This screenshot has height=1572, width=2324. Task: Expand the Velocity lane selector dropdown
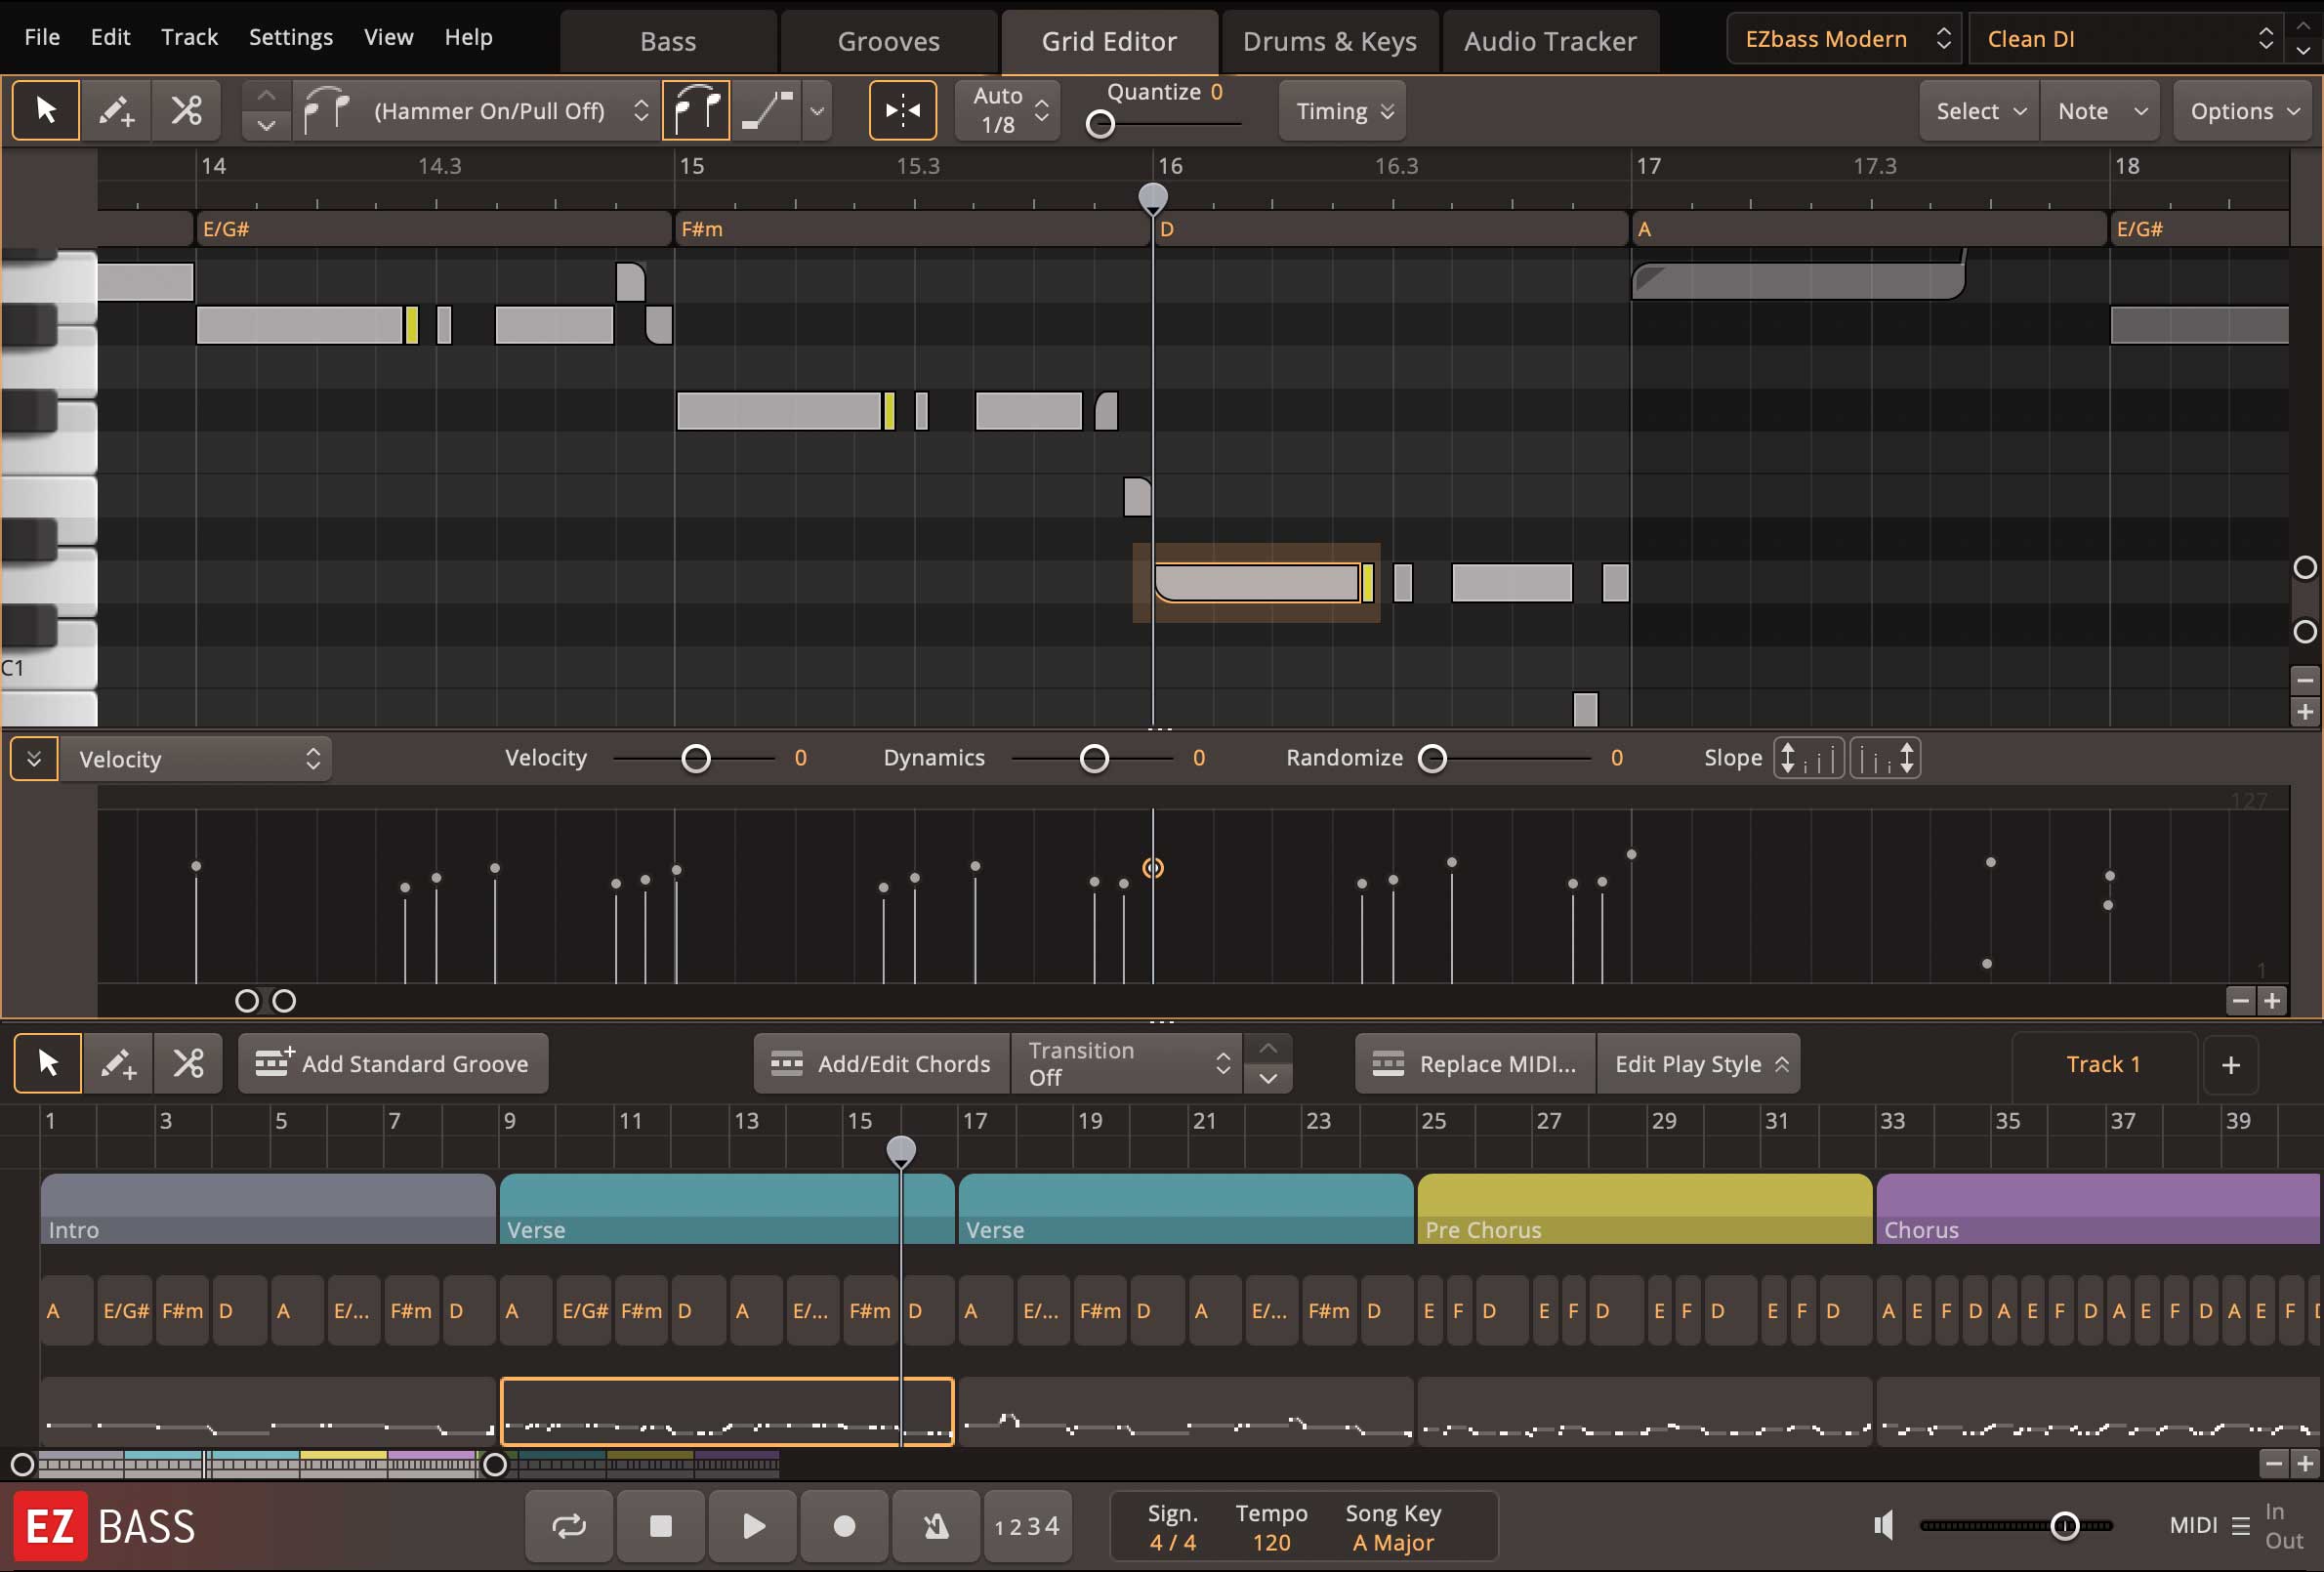[x=196, y=759]
